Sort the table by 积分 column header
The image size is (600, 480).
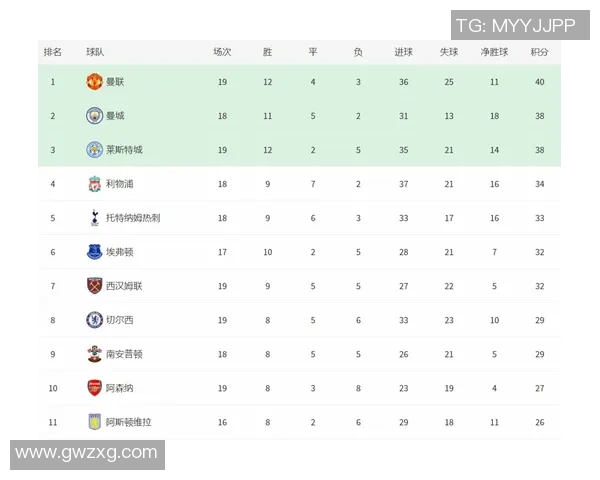[540, 52]
